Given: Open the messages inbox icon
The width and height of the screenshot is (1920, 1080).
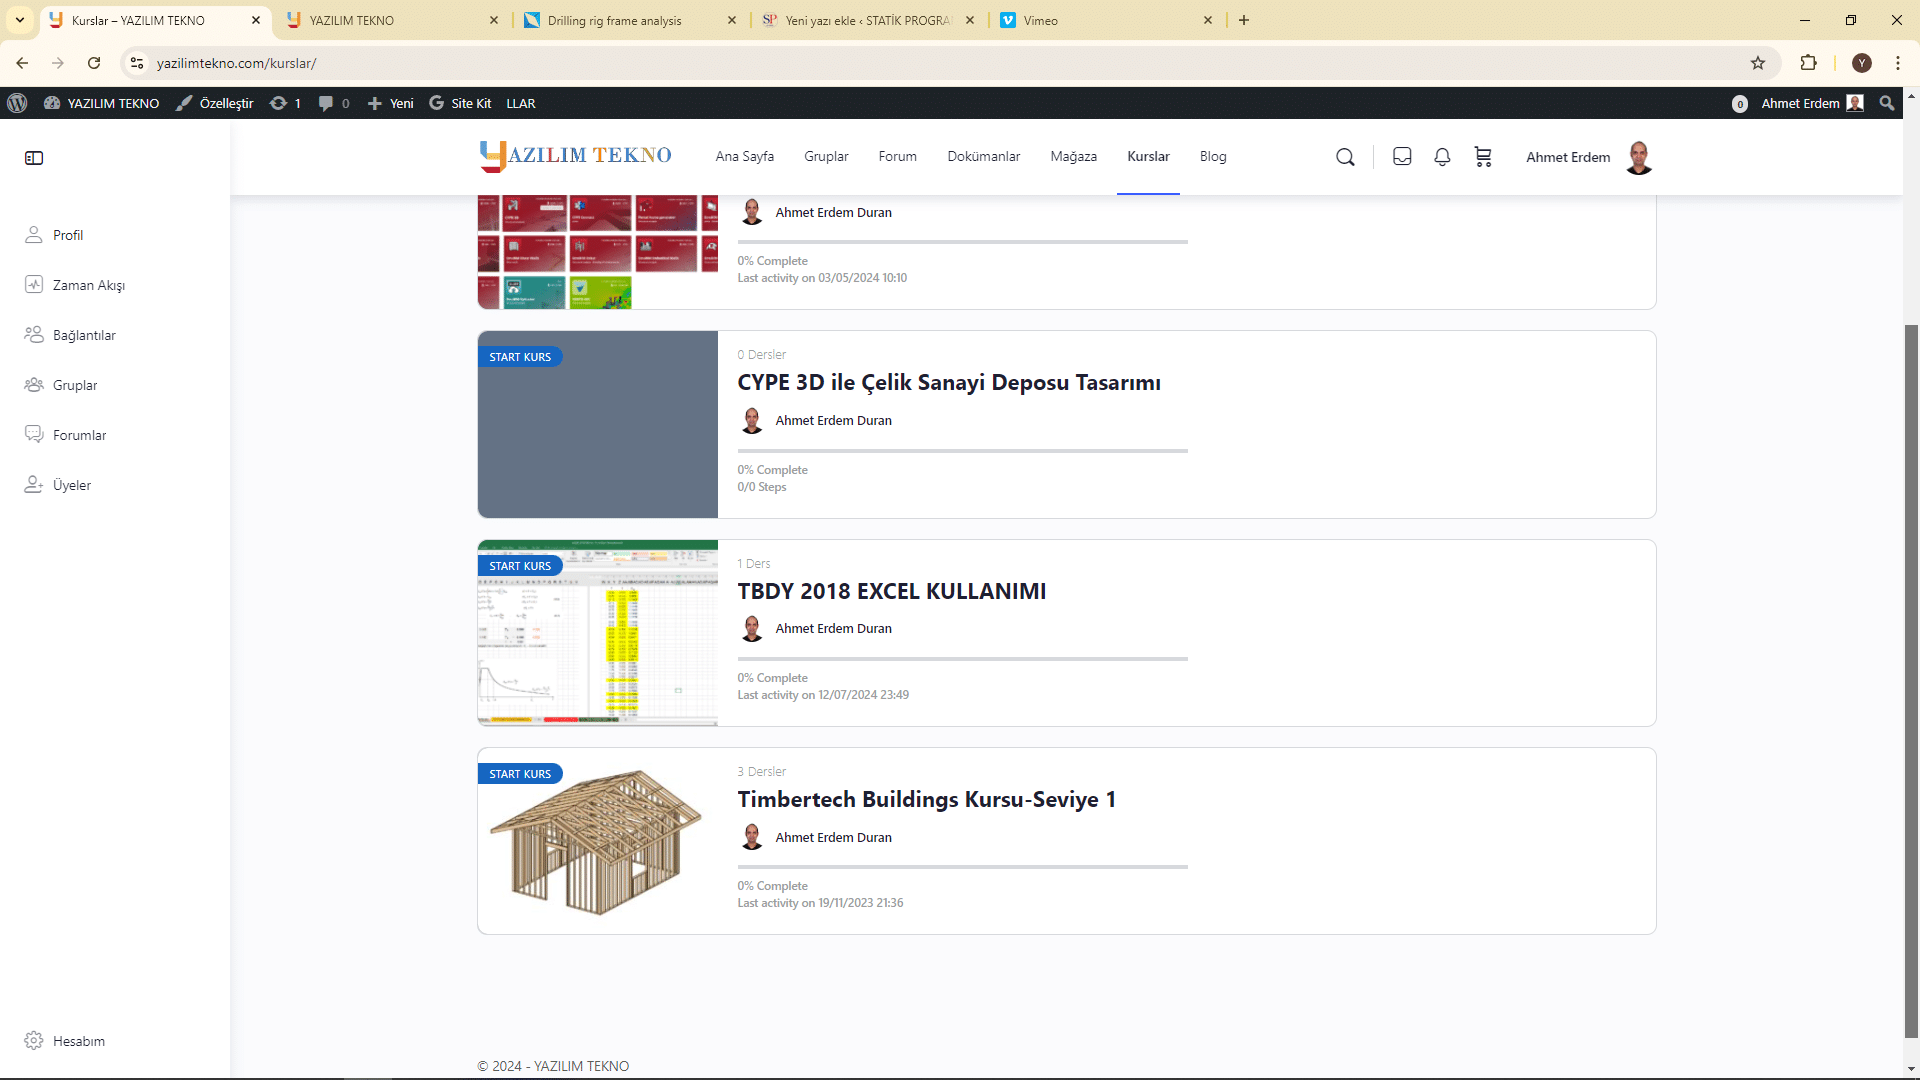Looking at the screenshot, I should coord(1402,157).
